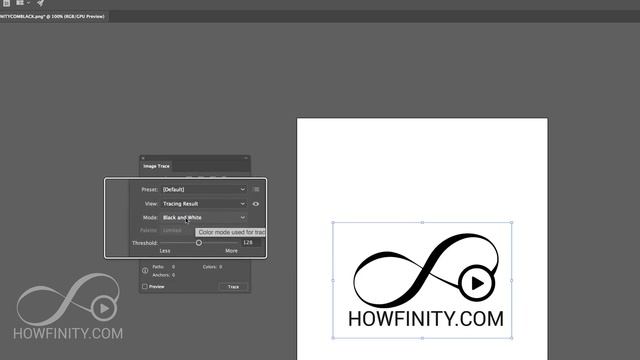Open the Image Trace panel flyout menu at top right
640x360 pixels.
coord(246,158)
